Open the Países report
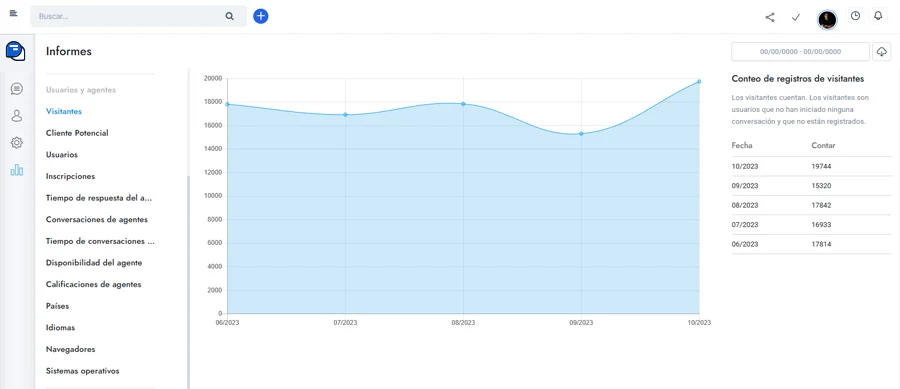This screenshot has width=900, height=389. click(57, 306)
